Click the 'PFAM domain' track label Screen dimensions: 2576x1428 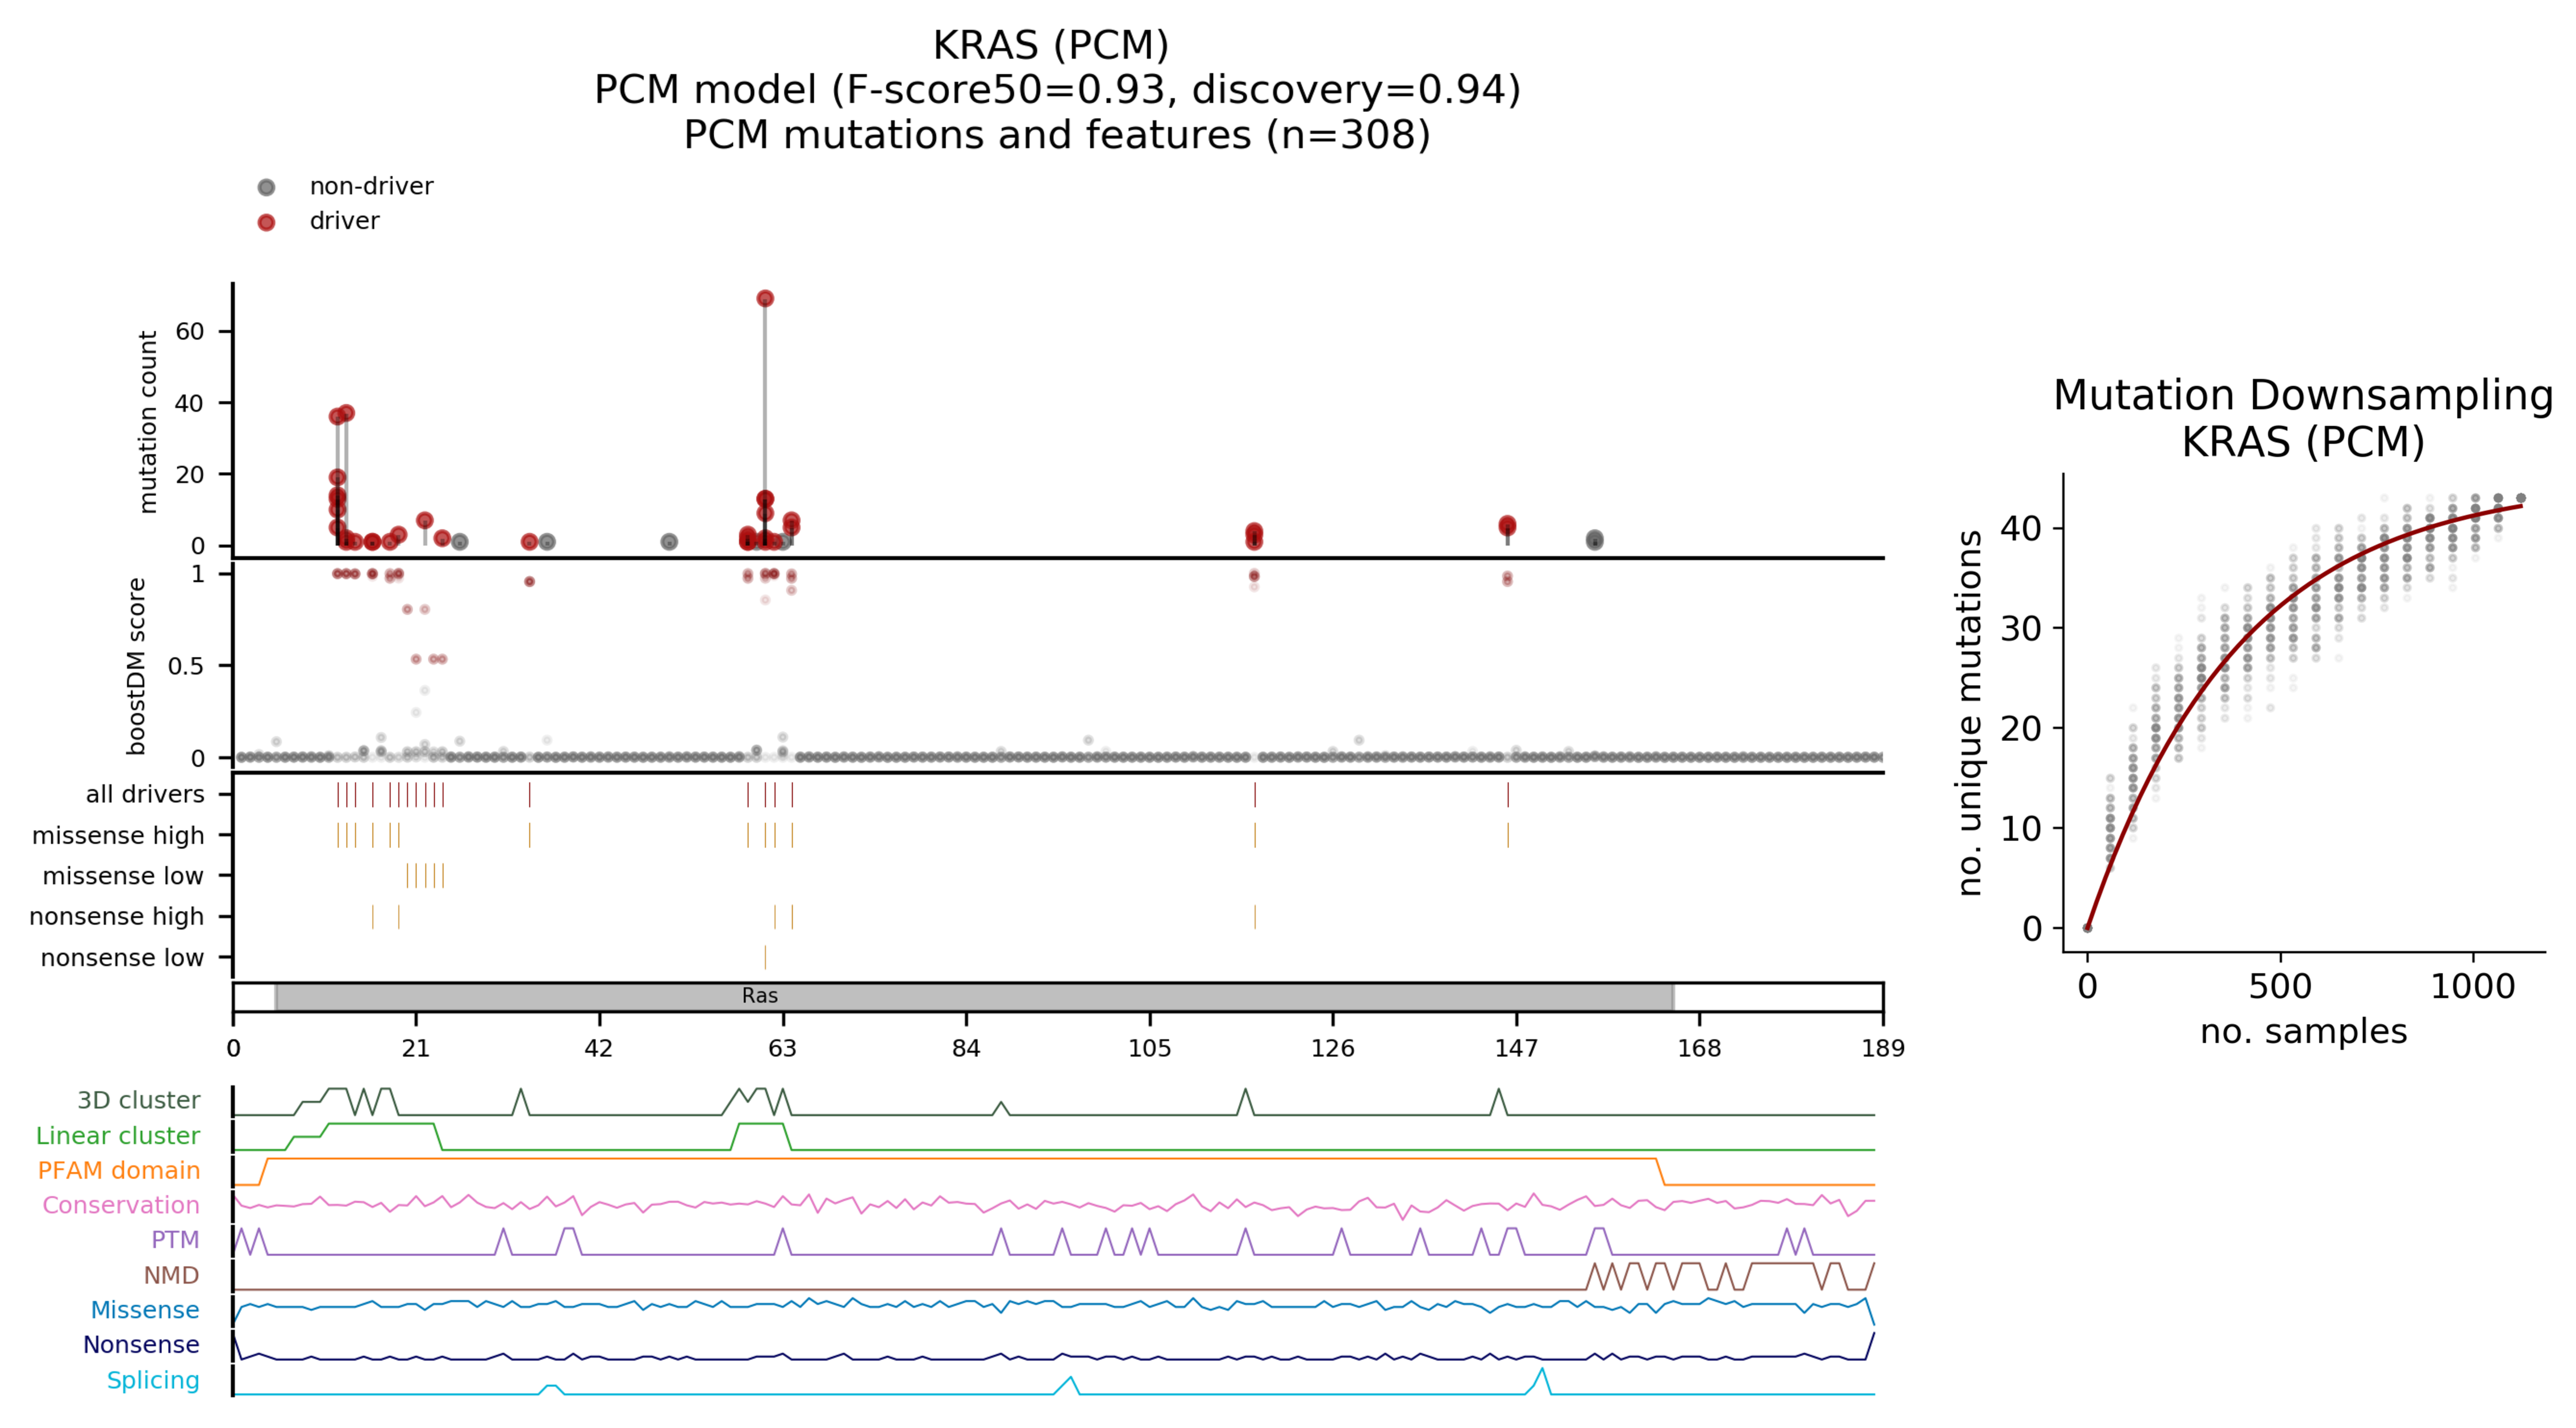pos(119,1170)
